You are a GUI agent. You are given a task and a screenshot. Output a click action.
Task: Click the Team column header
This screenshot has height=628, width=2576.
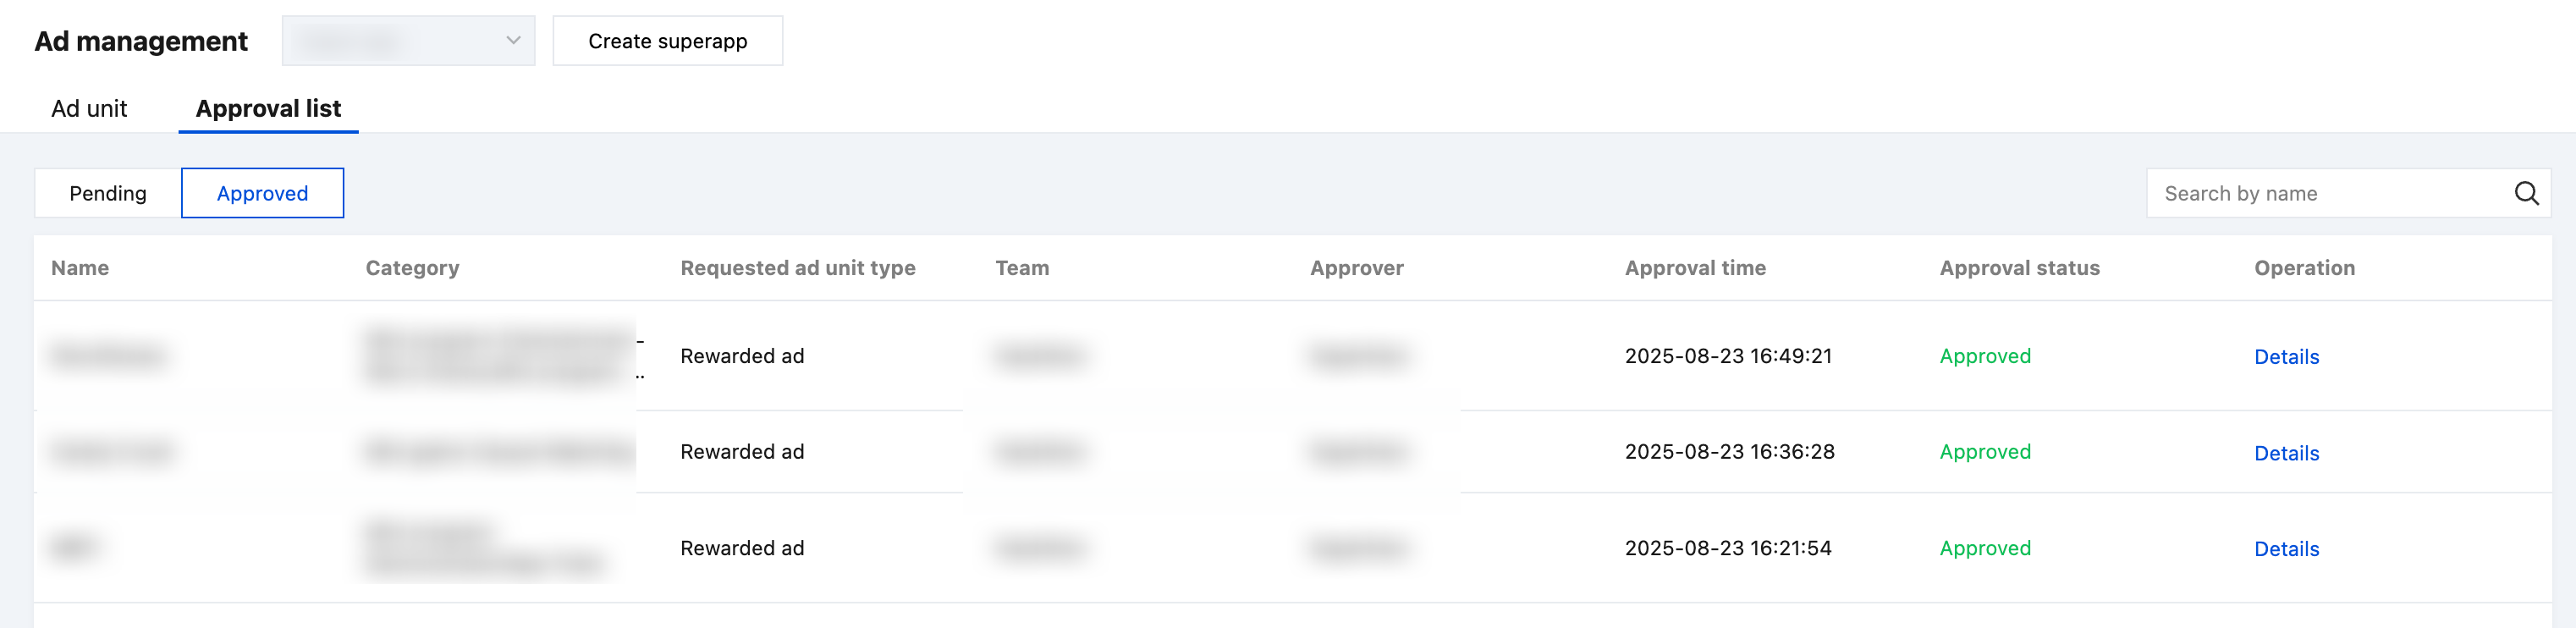[x=1021, y=268]
